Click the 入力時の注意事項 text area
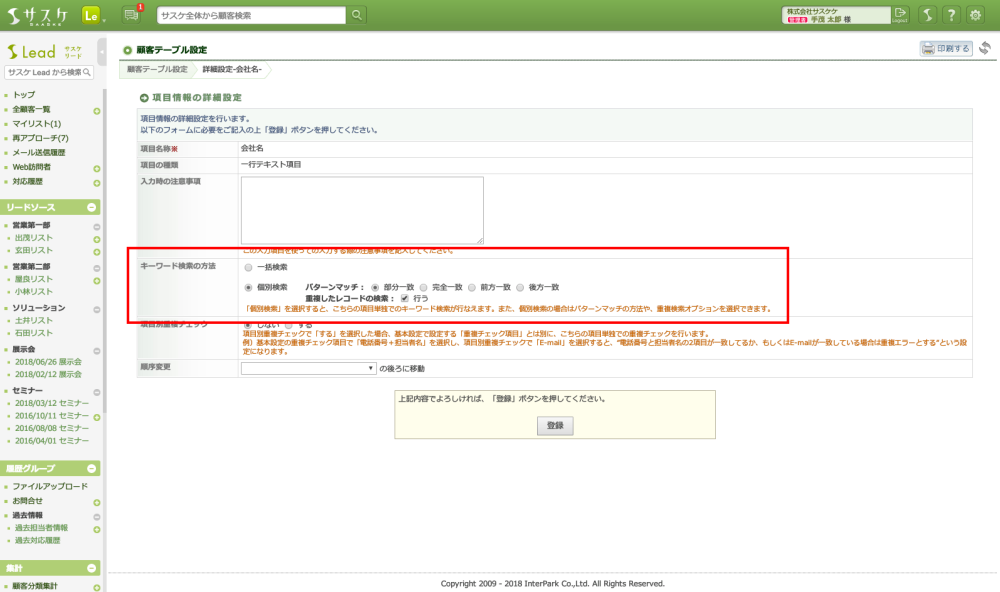 (362, 210)
